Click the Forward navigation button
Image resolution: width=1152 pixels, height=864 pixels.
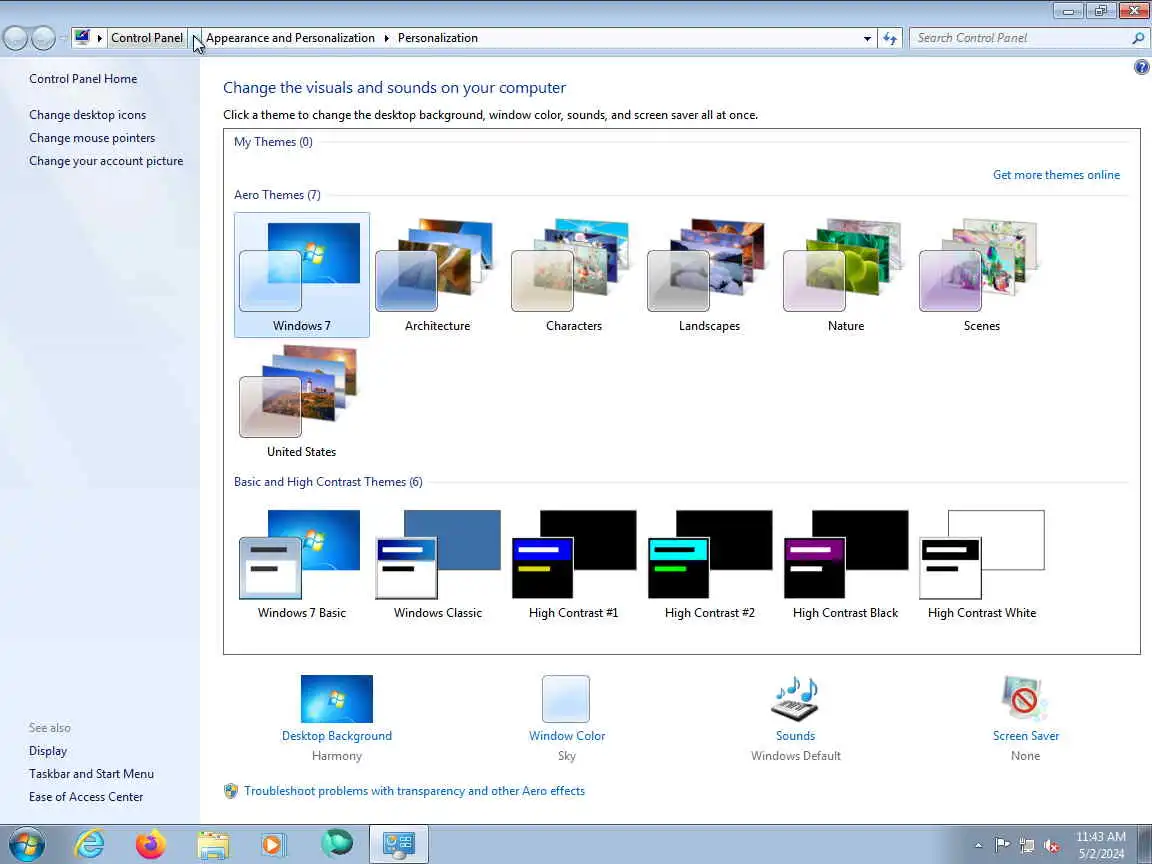point(43,37)
